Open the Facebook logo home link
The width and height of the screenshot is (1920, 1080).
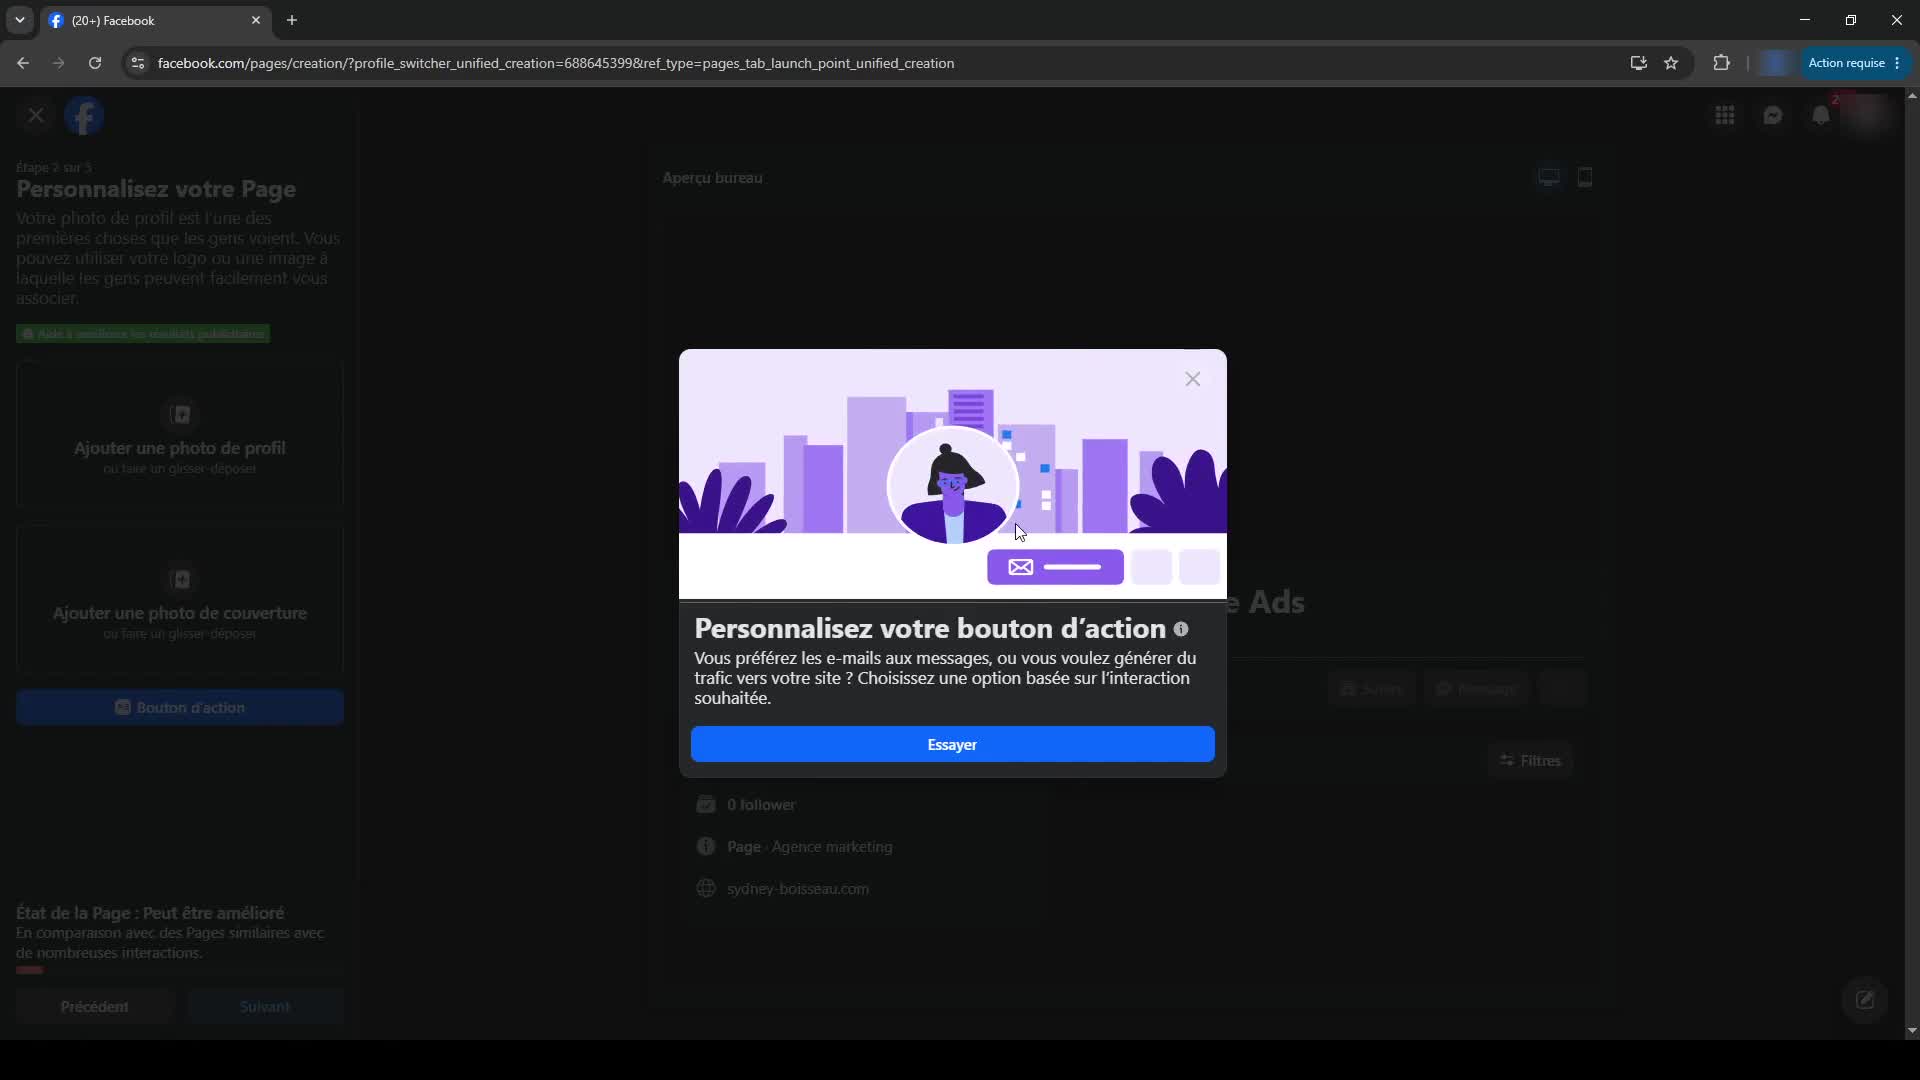84,115
